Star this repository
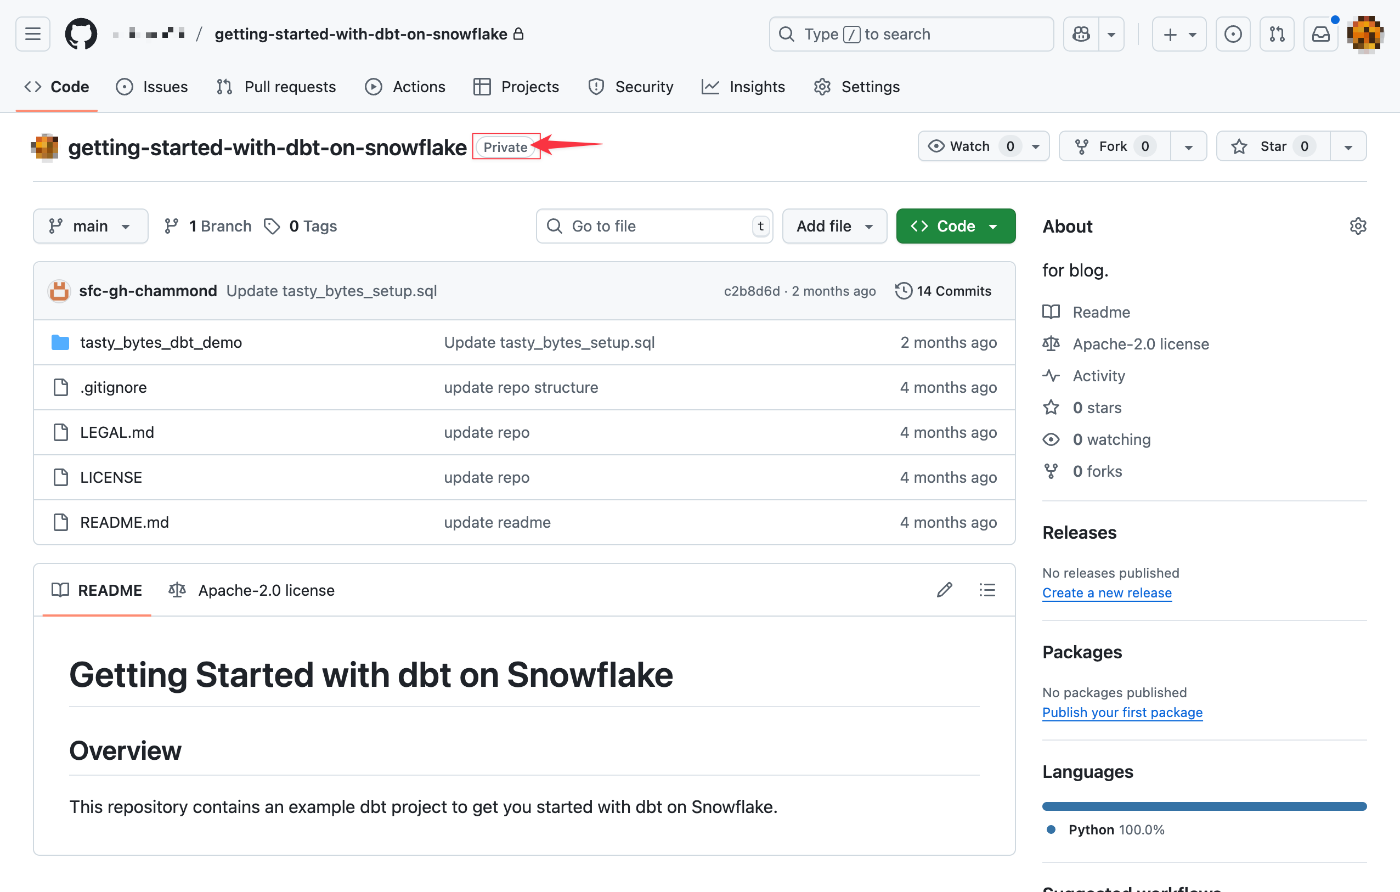 point(1273,146)
